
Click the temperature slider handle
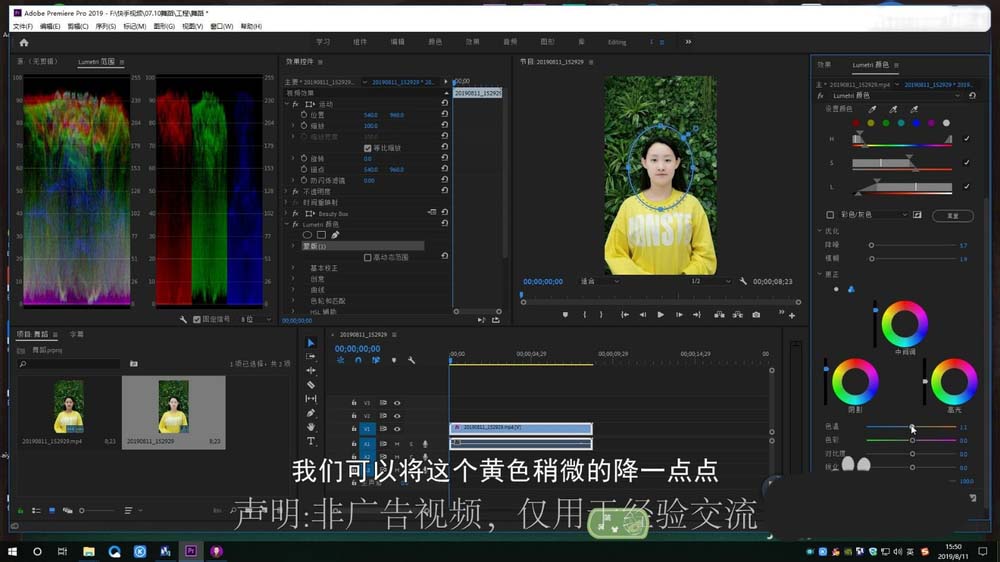pos(912,427)
